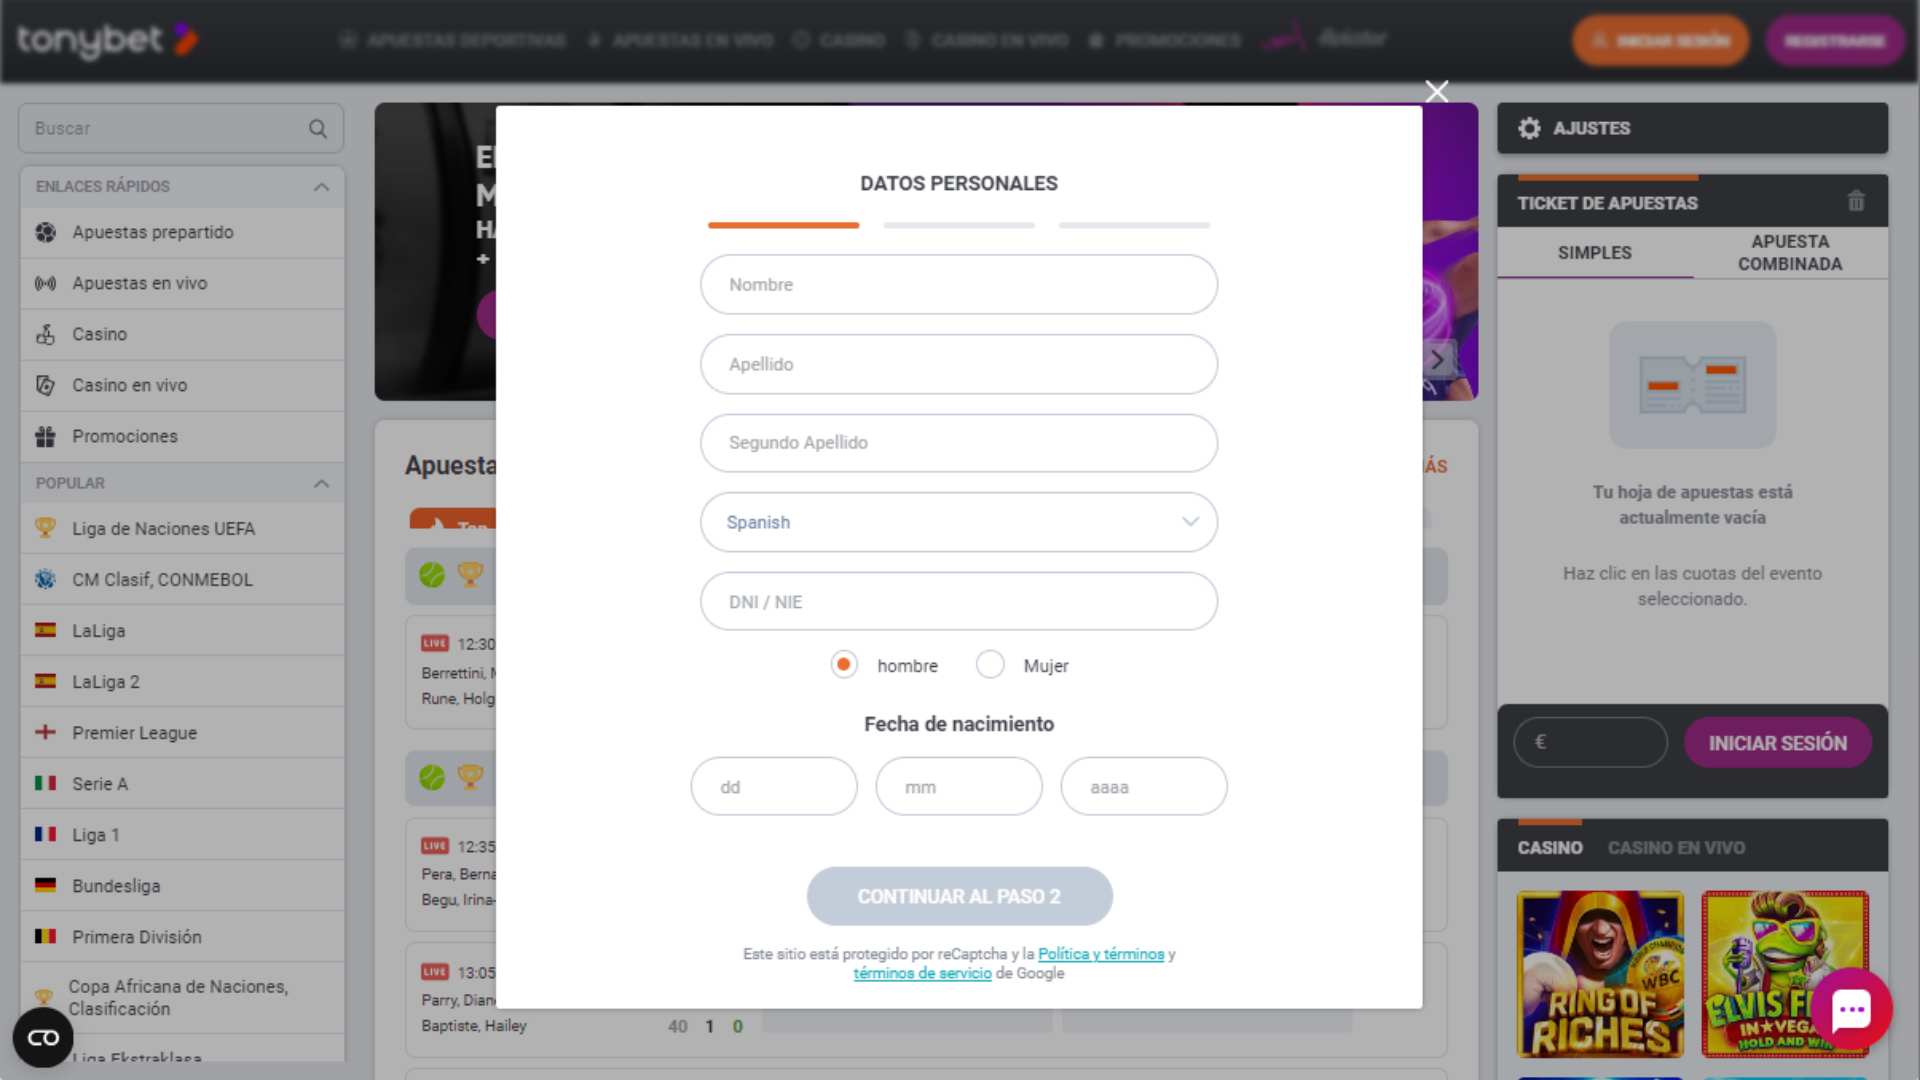Select the Mujer radio button

[990, 665]
